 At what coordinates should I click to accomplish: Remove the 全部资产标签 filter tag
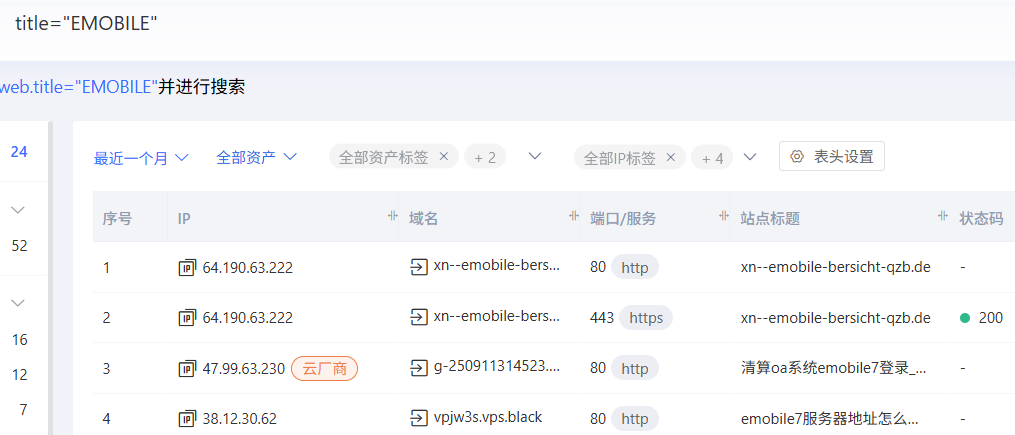pos(444,157)
